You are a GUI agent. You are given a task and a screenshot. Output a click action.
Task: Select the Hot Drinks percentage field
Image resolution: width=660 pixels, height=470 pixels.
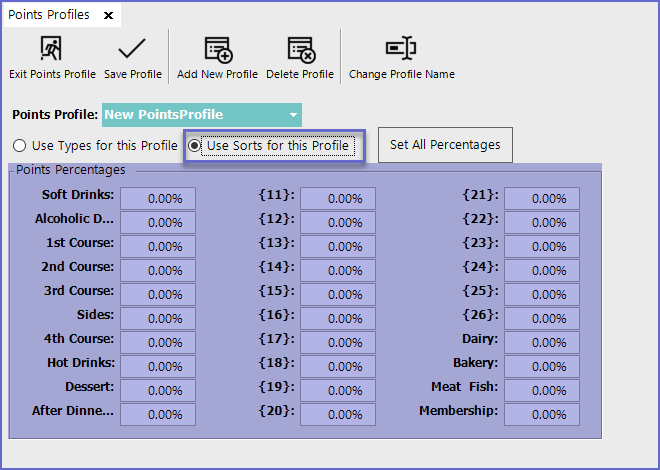158,366
